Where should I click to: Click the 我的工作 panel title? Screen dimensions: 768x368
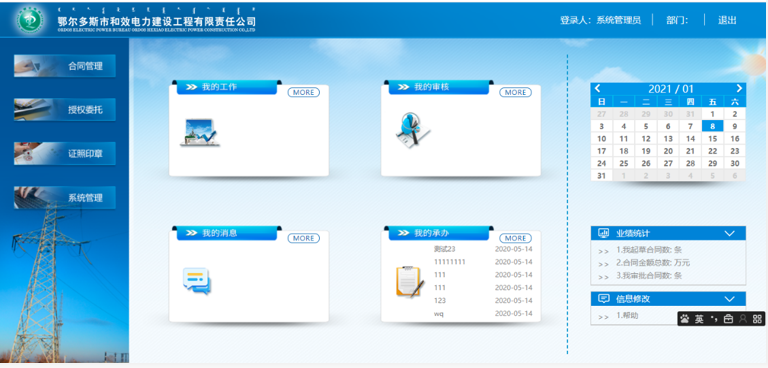click(x=219, y=87)
